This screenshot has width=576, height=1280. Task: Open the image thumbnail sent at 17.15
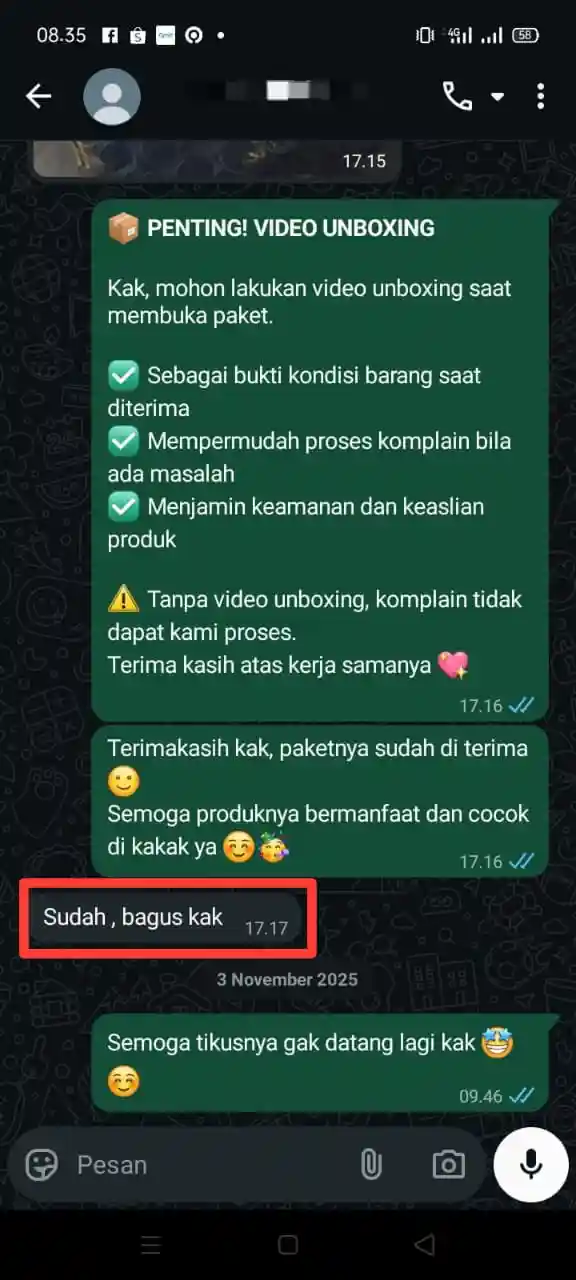[x=216, y=159]
